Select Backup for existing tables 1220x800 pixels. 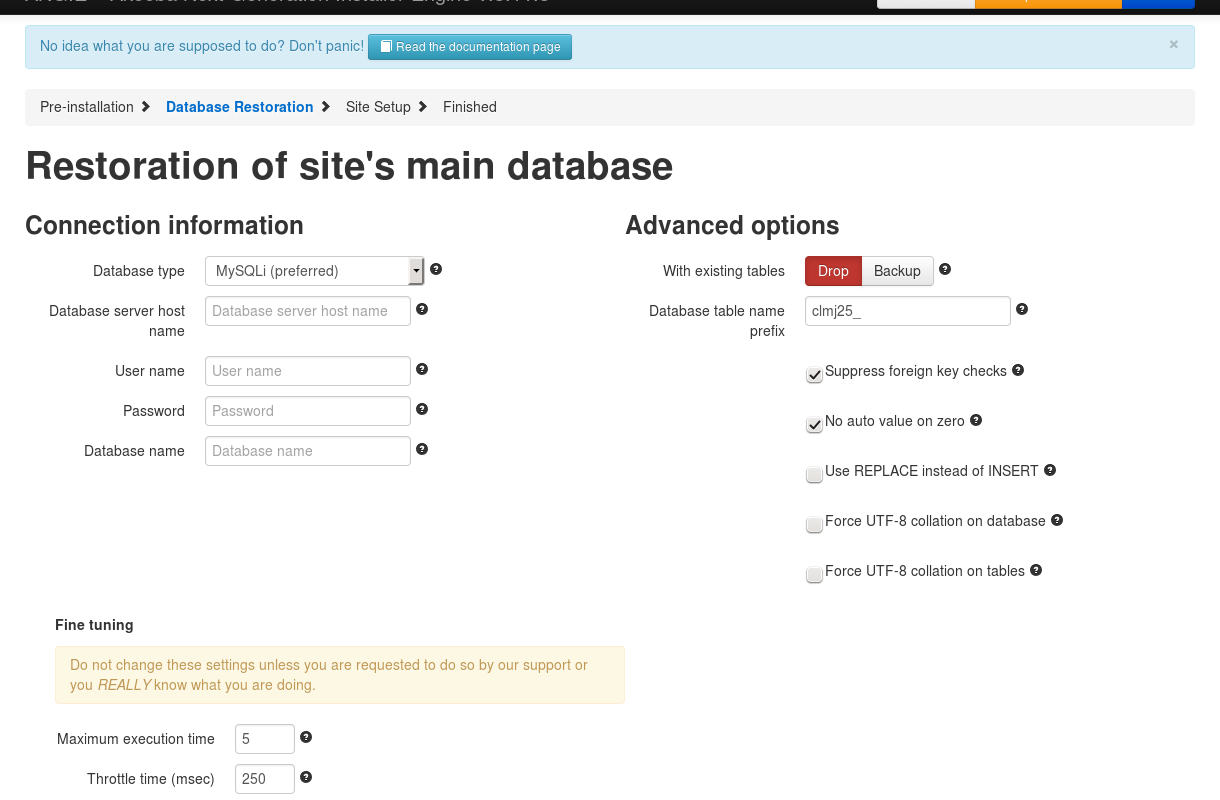click(897, 271)
